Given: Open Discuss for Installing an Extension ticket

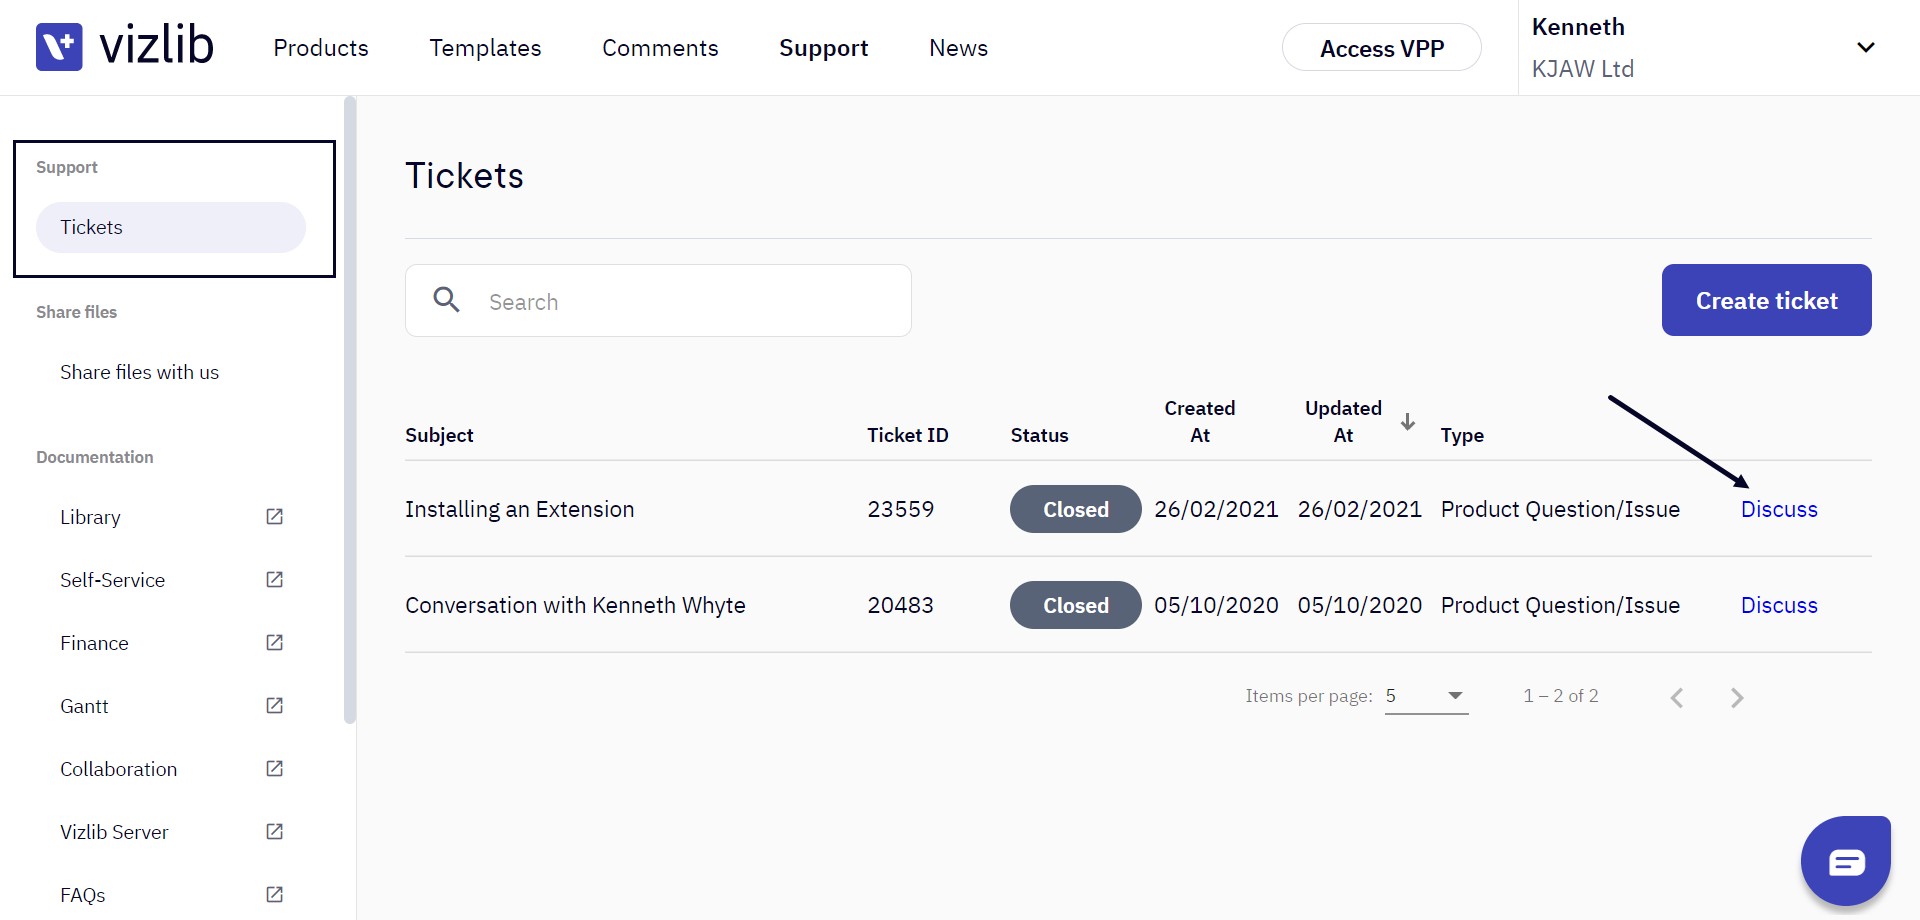Looking at the screenshot, I should (x=1779, y=509).
